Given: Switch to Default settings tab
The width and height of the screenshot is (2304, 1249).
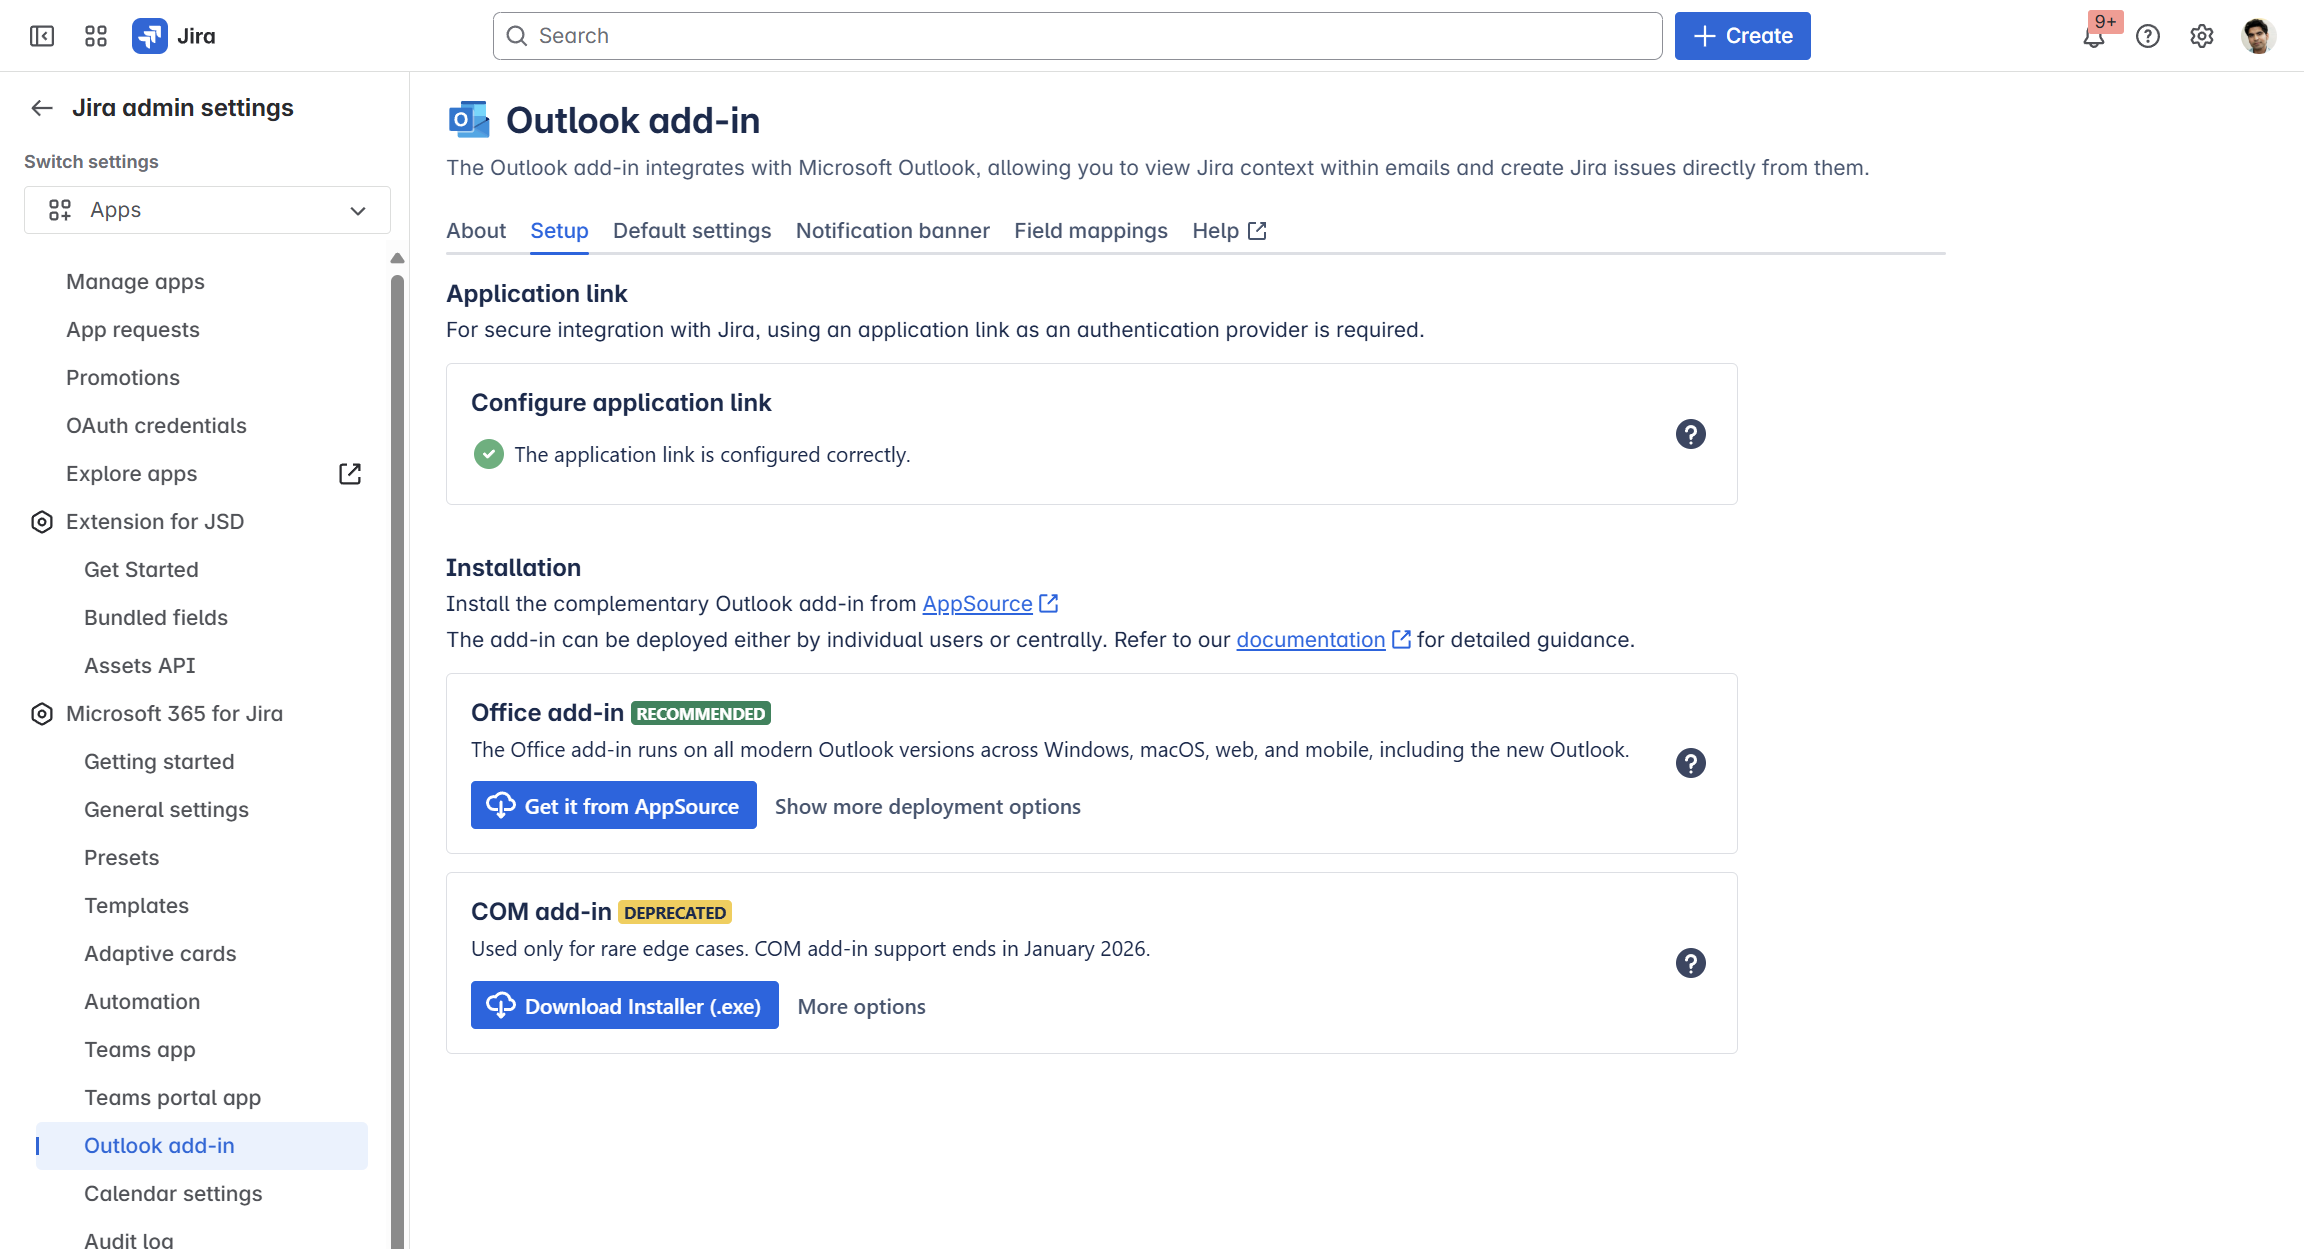Looking at the screenshot, I should [x=692, y=231].
